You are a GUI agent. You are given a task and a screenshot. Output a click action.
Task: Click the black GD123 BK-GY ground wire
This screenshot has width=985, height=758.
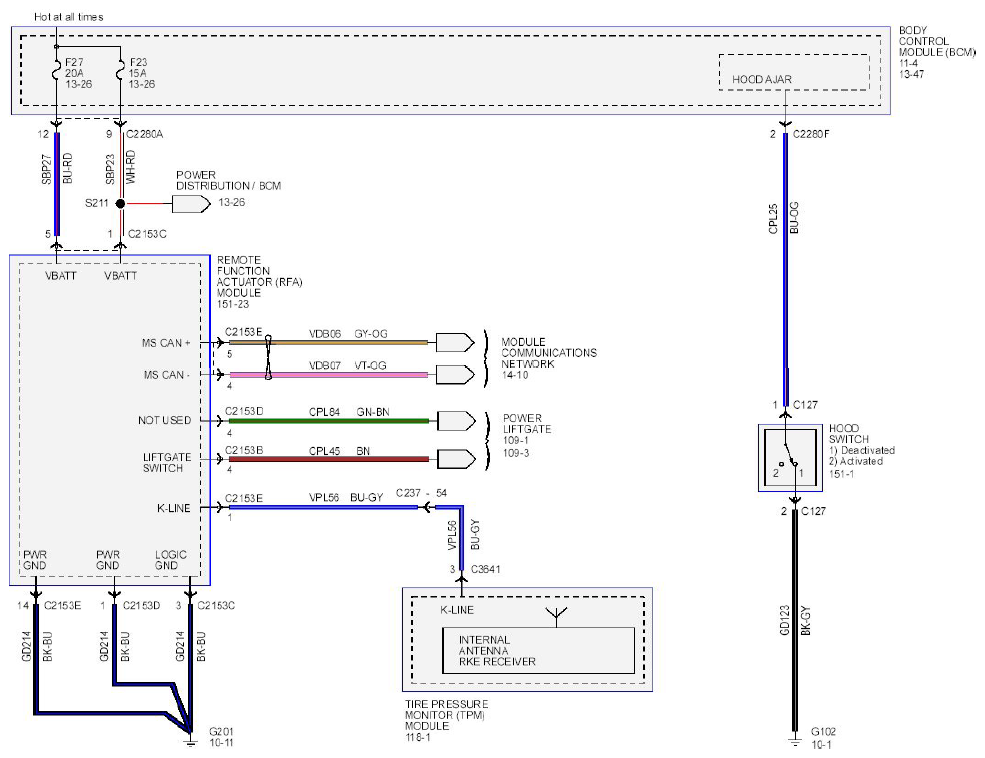pos(795,622)
